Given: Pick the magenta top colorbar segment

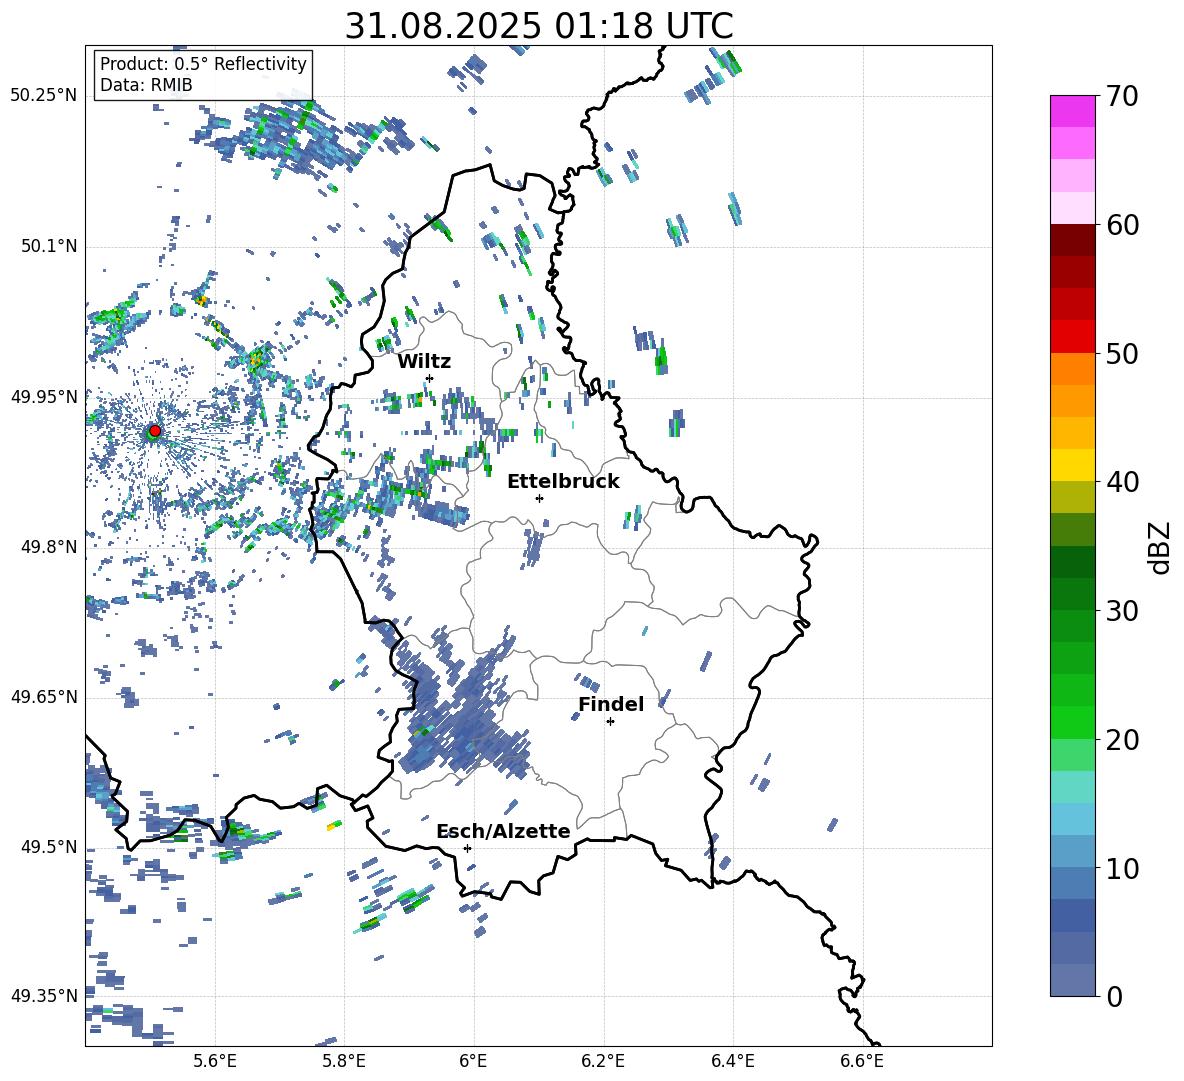Looking at the screenshot, I should (1072, 111).
